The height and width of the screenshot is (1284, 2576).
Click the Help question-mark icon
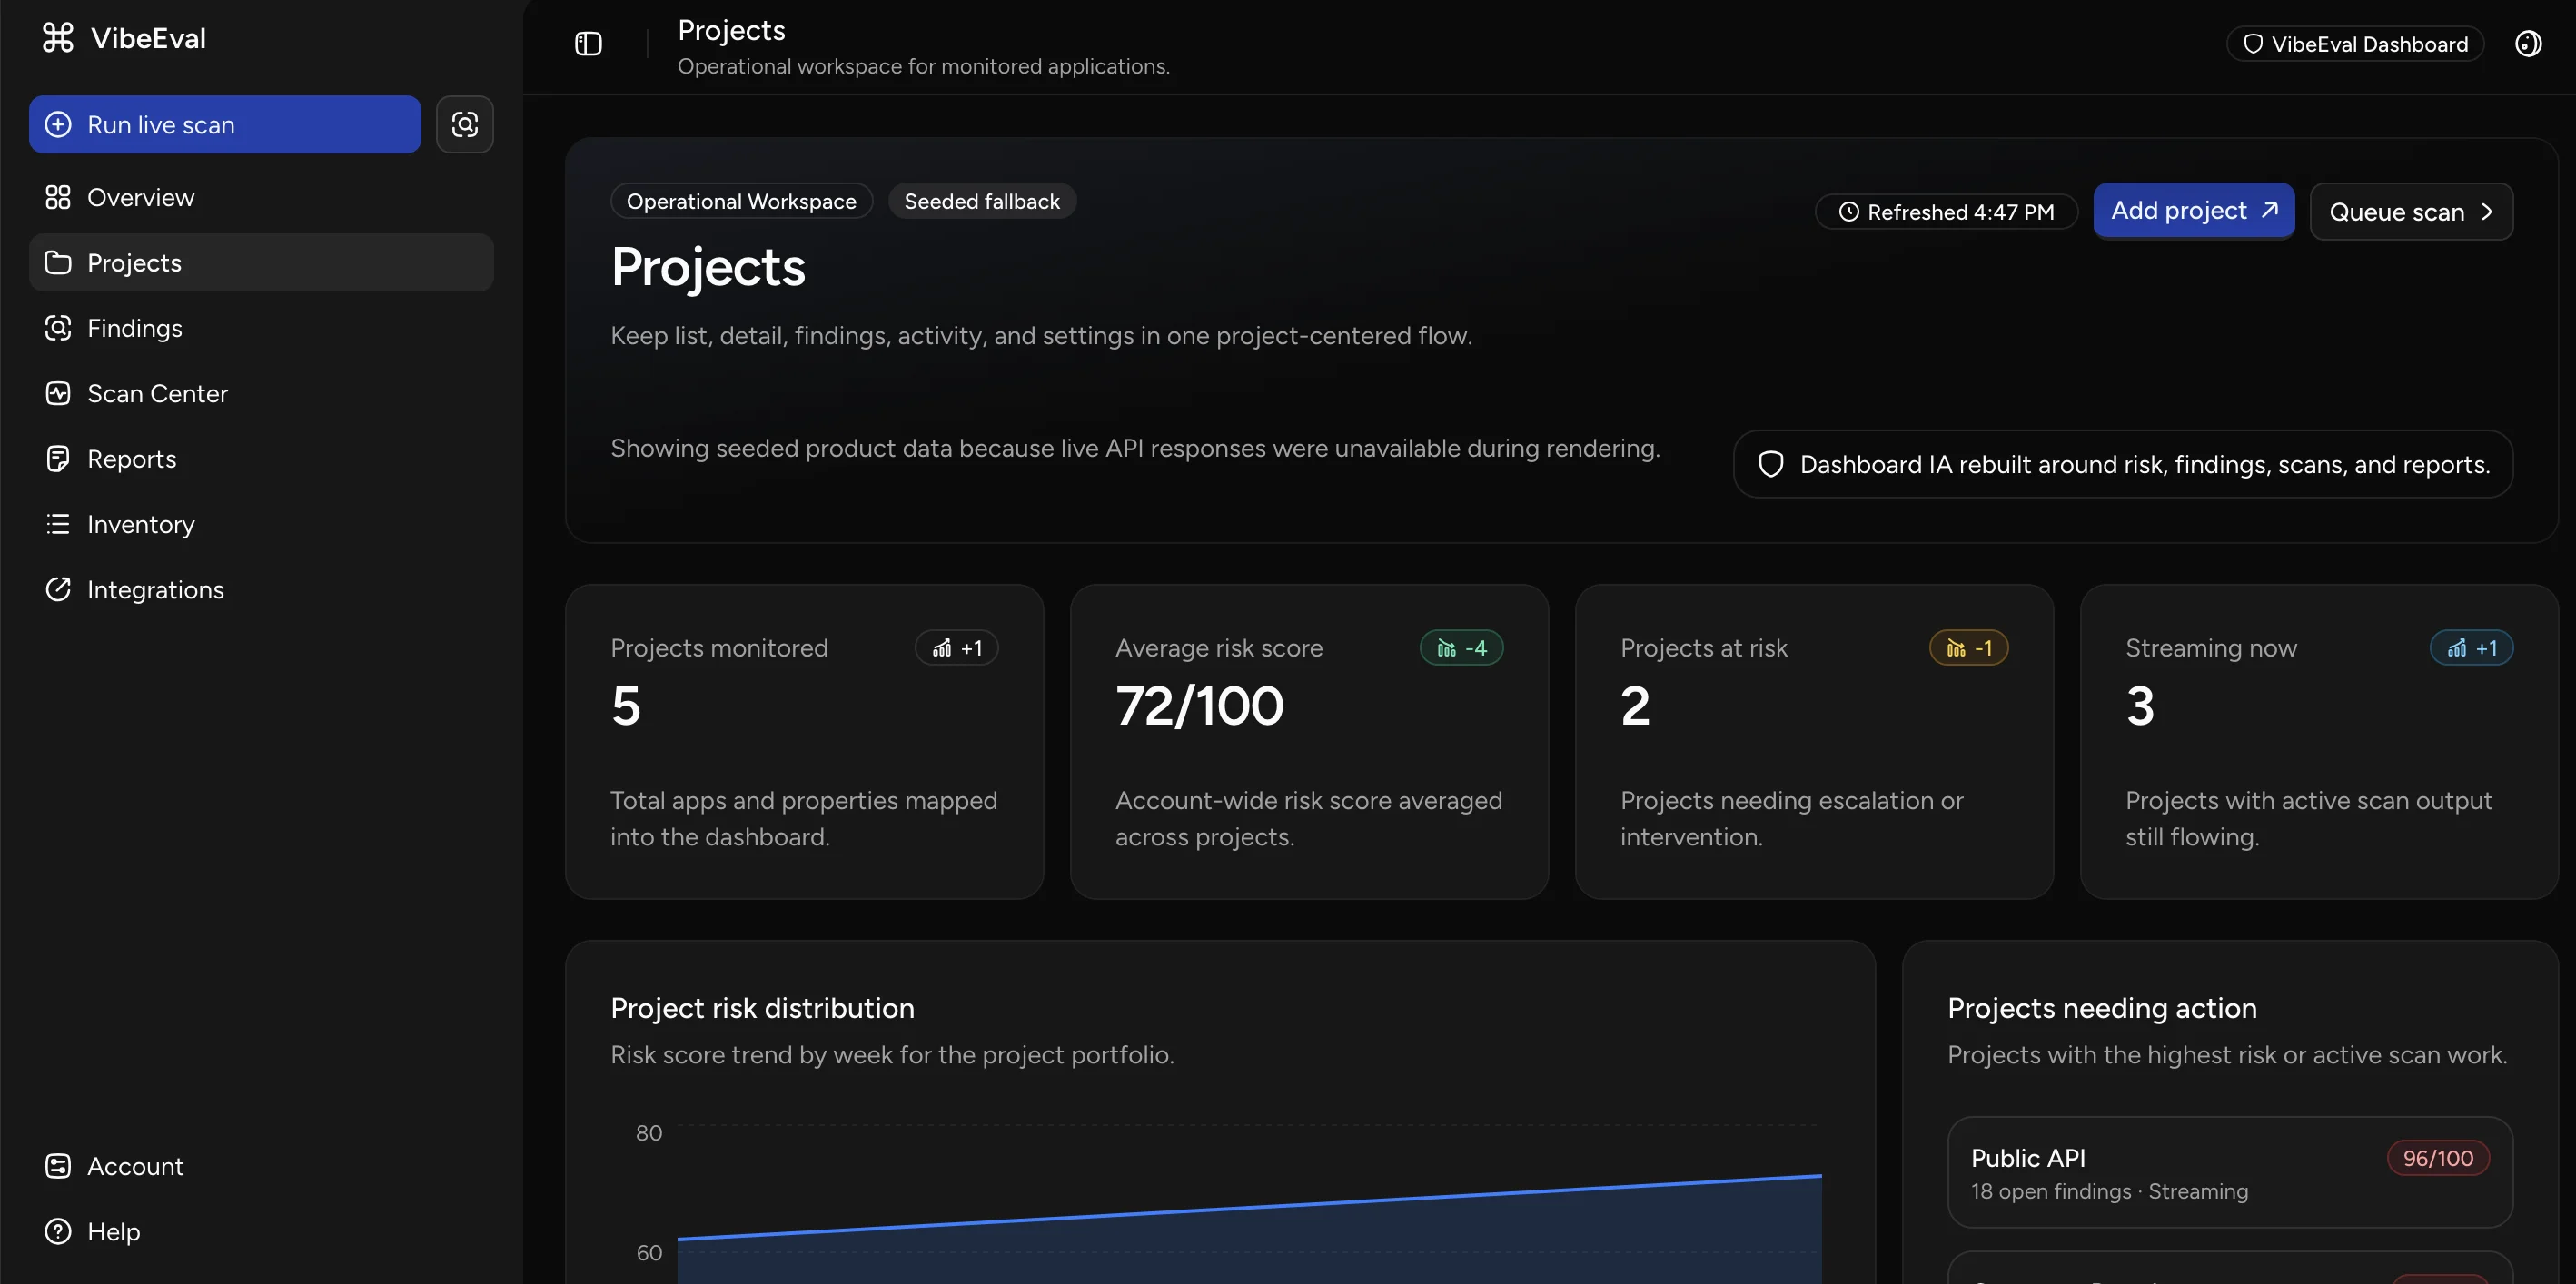tap(58, 1231)
